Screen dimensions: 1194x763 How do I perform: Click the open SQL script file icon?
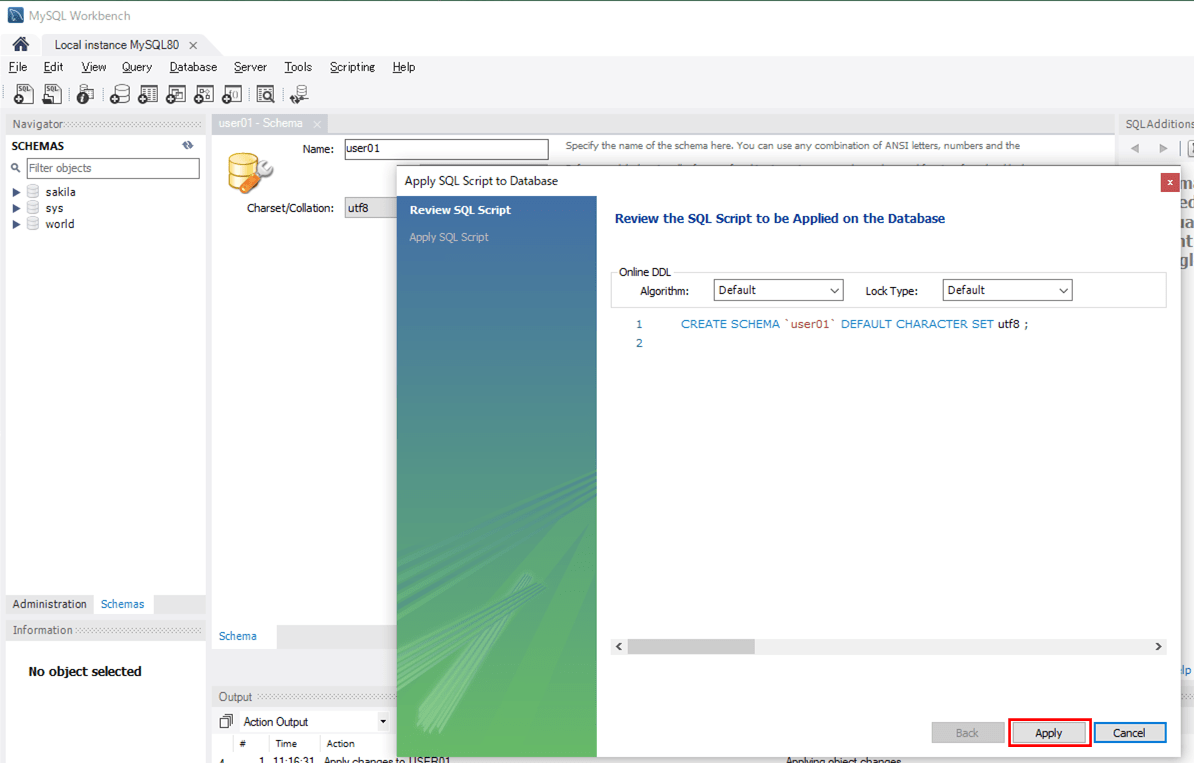coord(52,94)
